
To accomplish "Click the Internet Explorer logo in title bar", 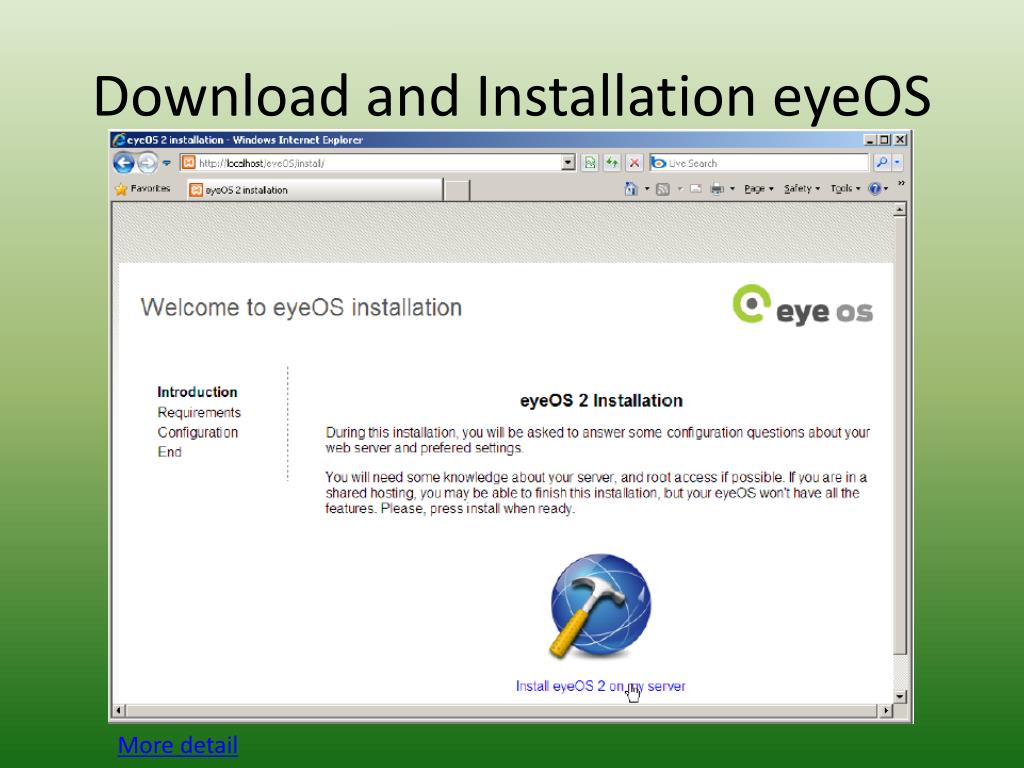I will point(119,139).
